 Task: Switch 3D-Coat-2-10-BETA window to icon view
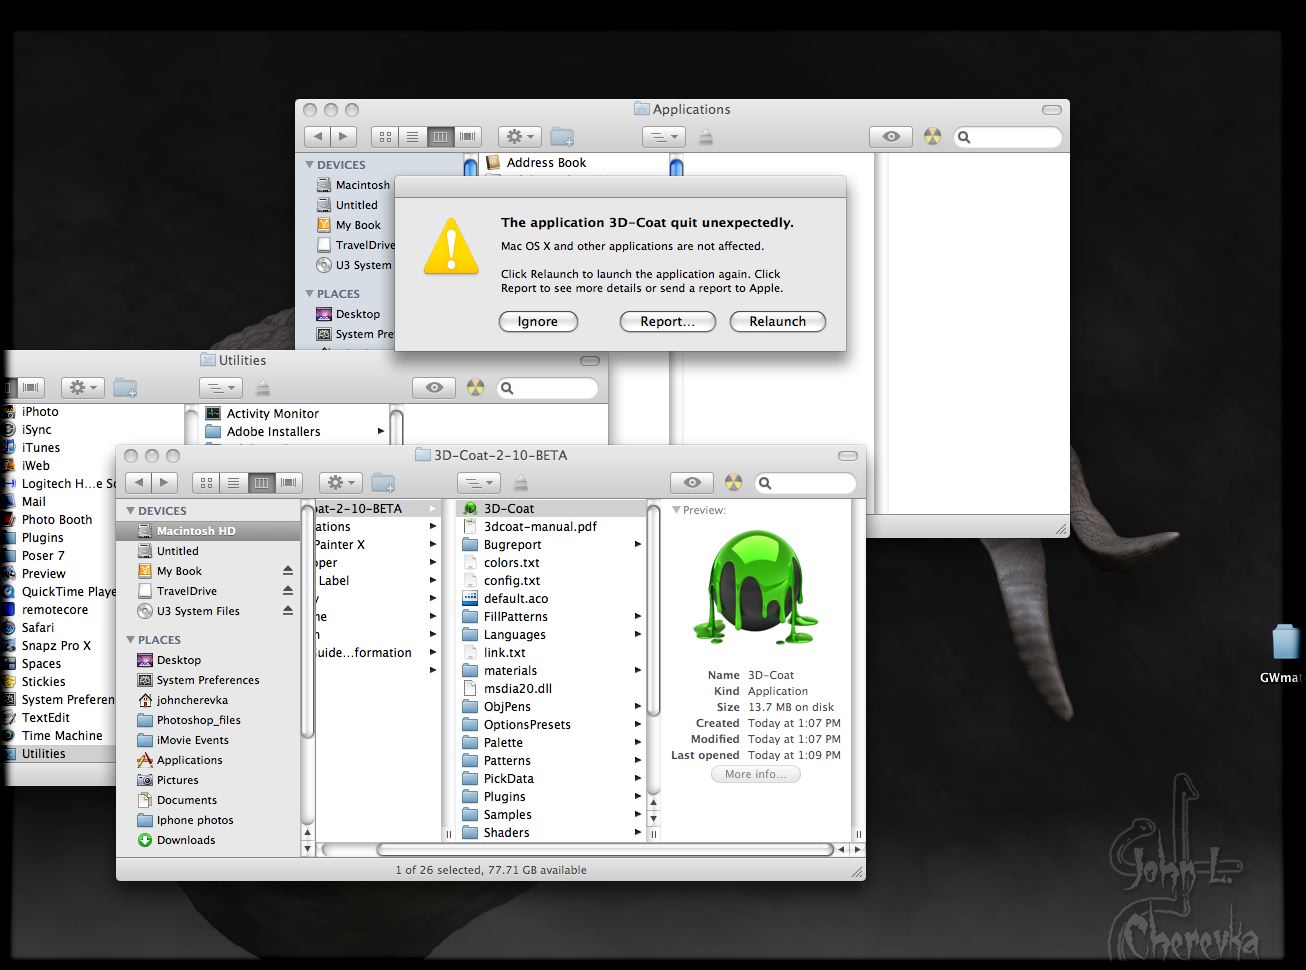[206, 483]
